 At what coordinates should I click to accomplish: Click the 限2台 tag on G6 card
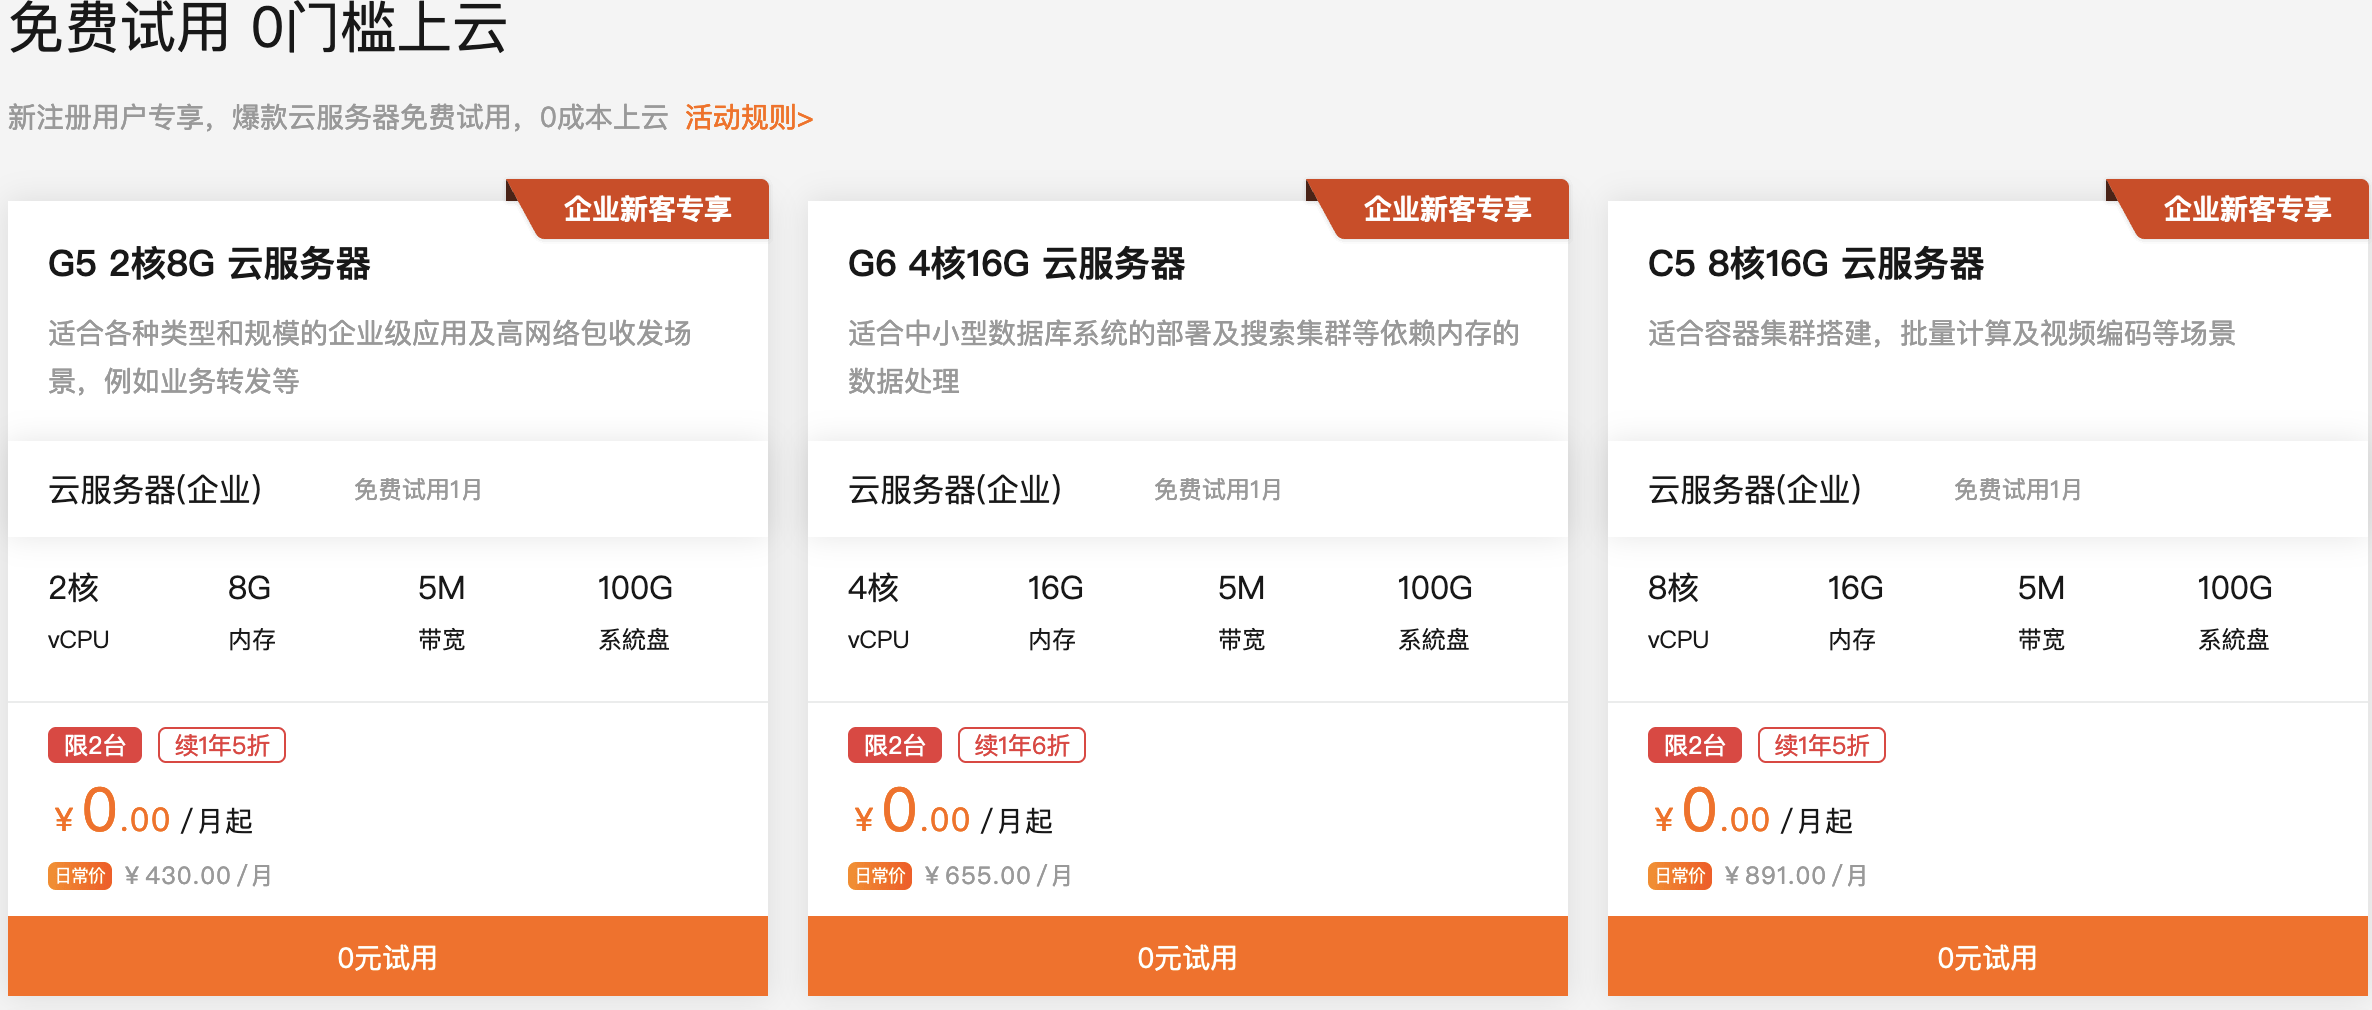click(894, 745)
